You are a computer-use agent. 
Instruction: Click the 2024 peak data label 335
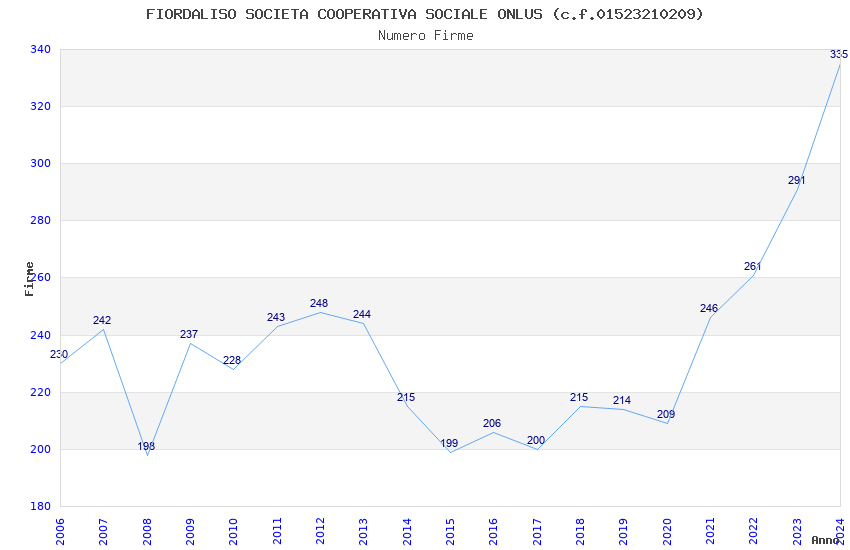[x=838, y=54]
